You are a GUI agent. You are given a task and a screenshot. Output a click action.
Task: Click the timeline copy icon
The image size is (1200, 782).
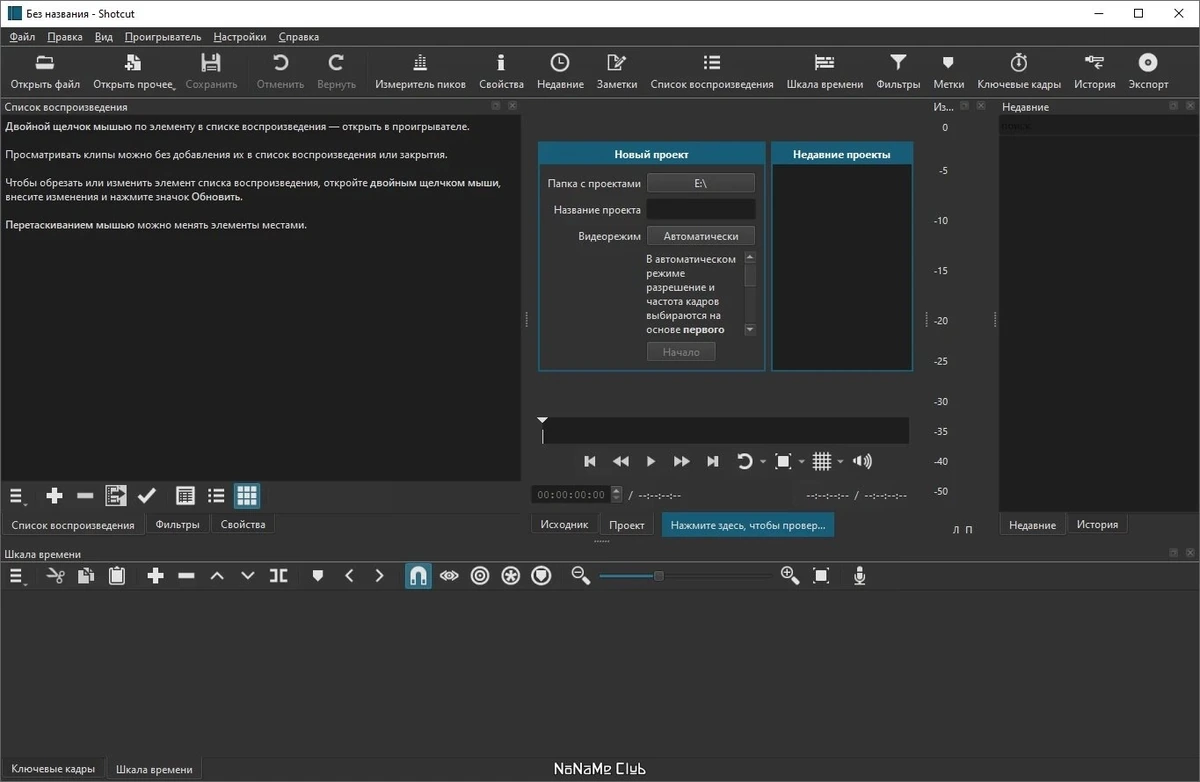(x=86, y=576)
